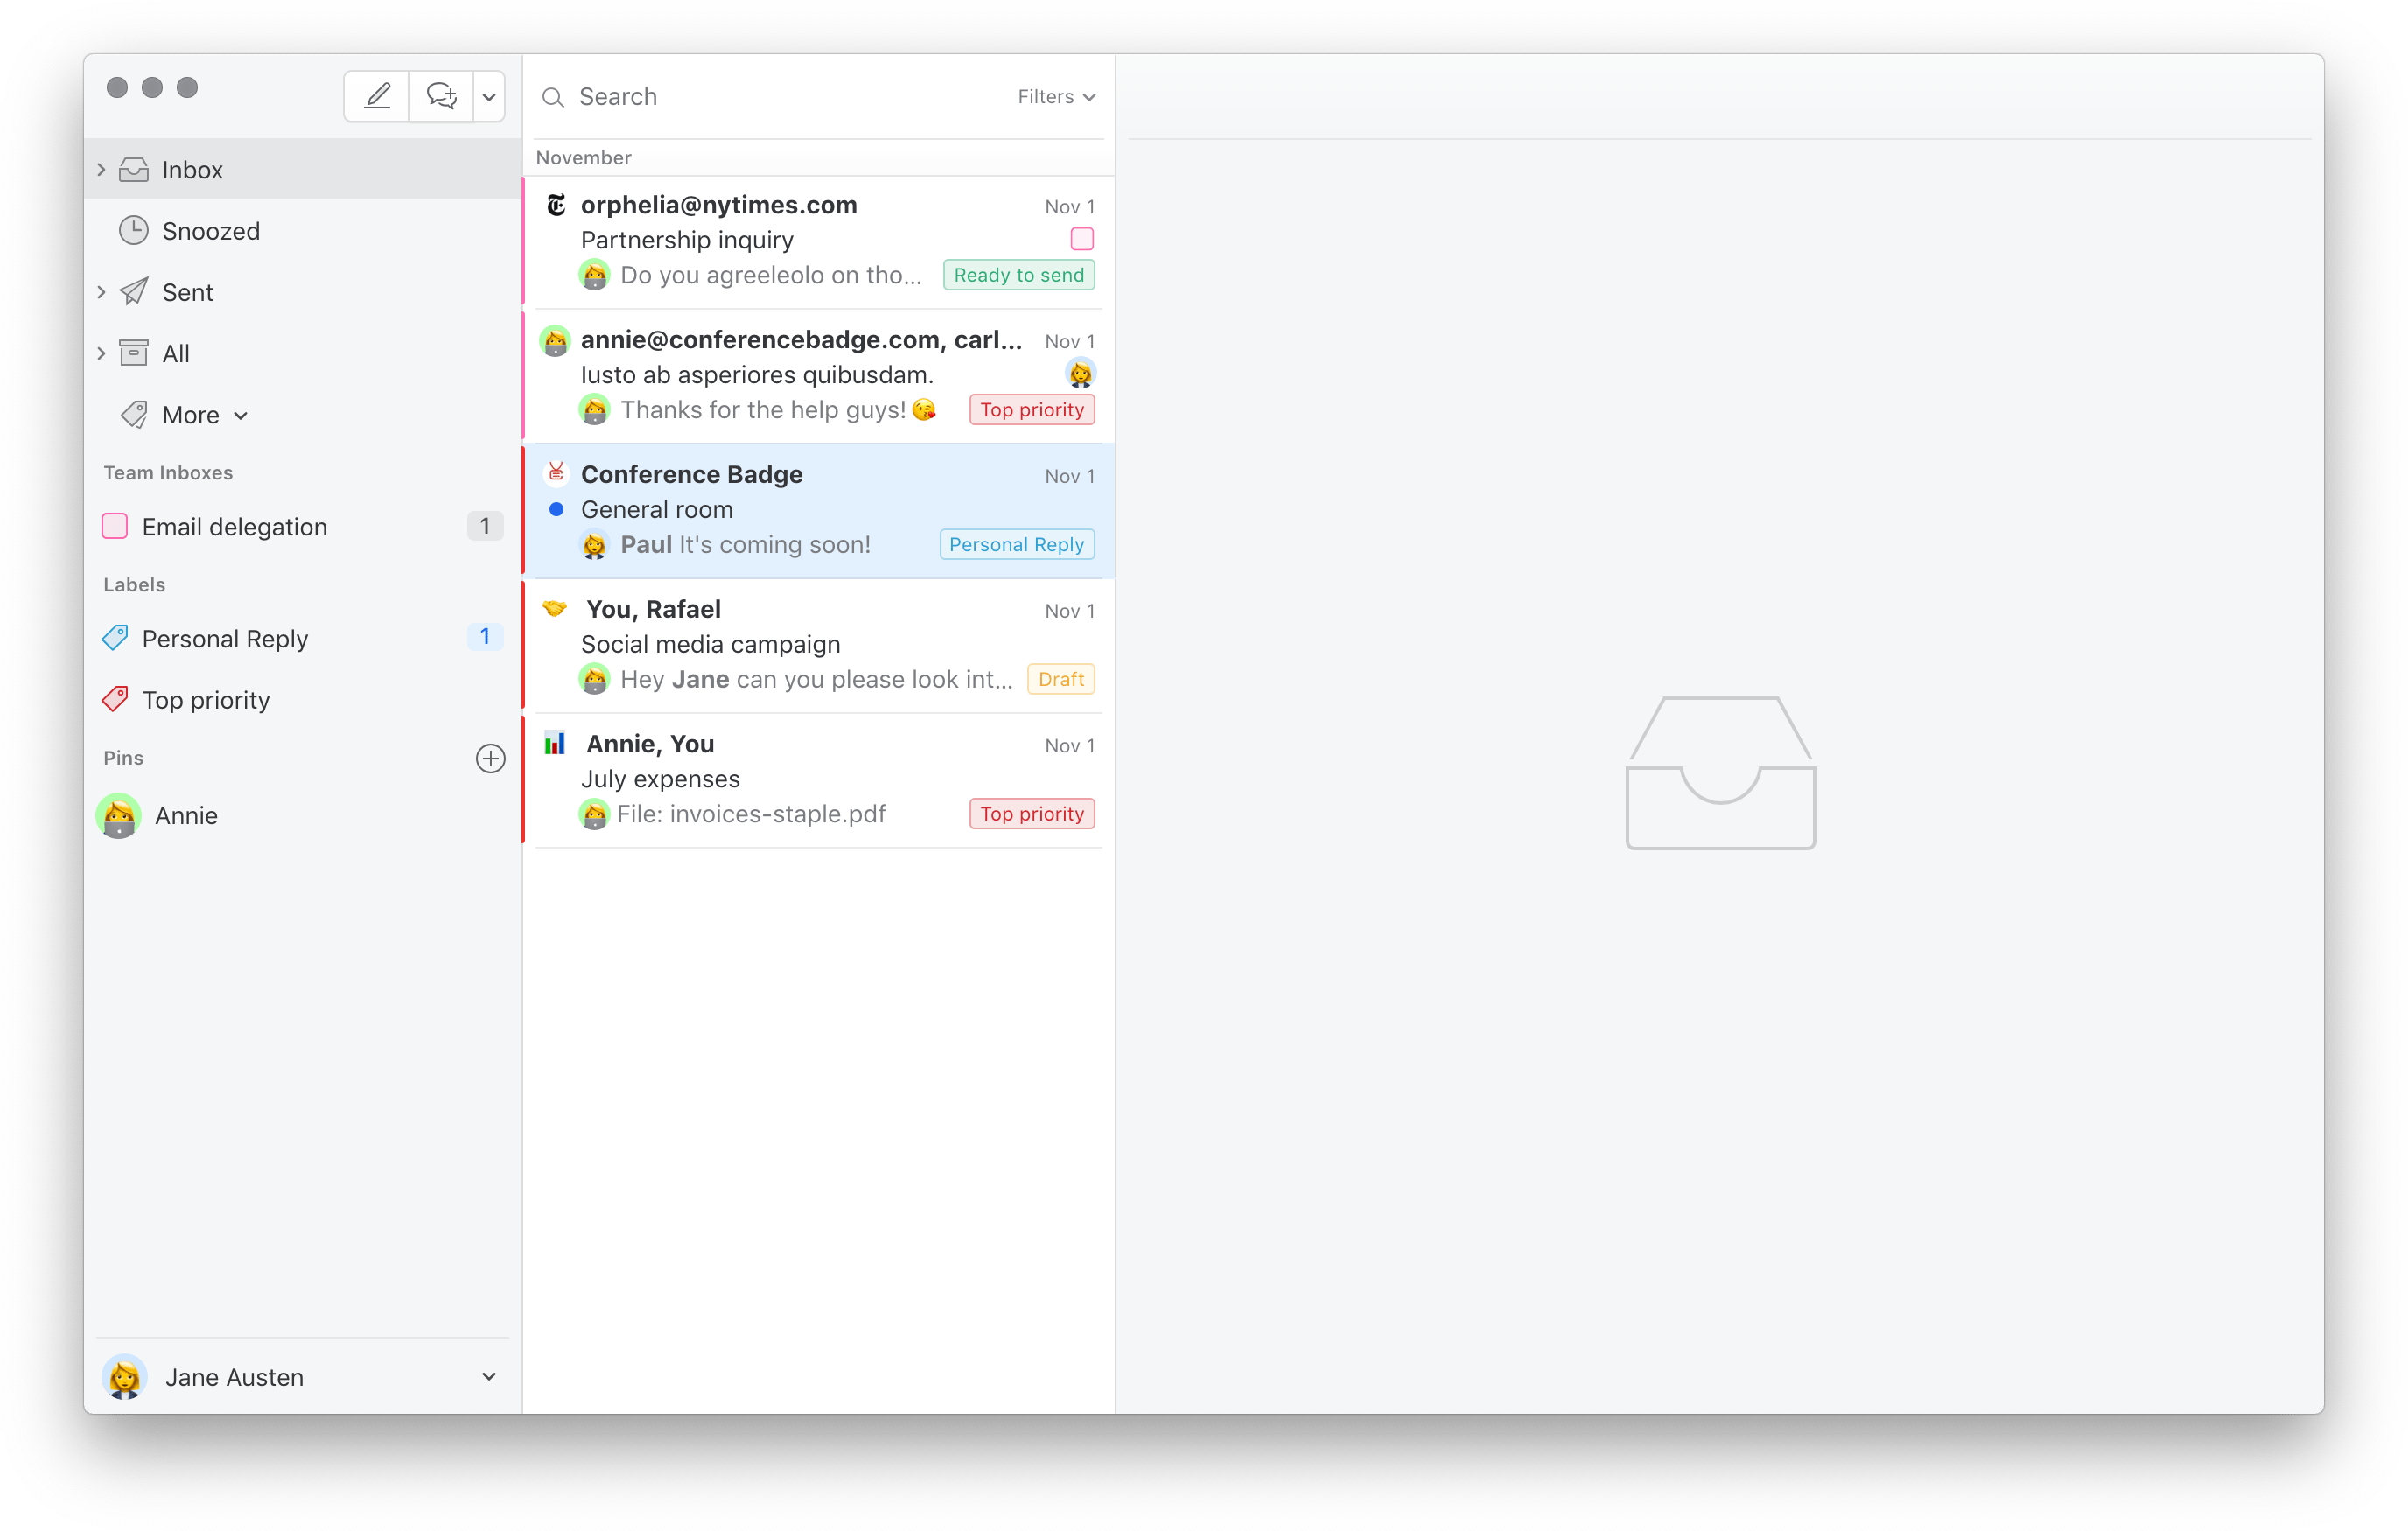Click Paul's avatar in General room preview
This screenshot has height=1531, width=2408.
pyautogui.click(x=594, y=545)
